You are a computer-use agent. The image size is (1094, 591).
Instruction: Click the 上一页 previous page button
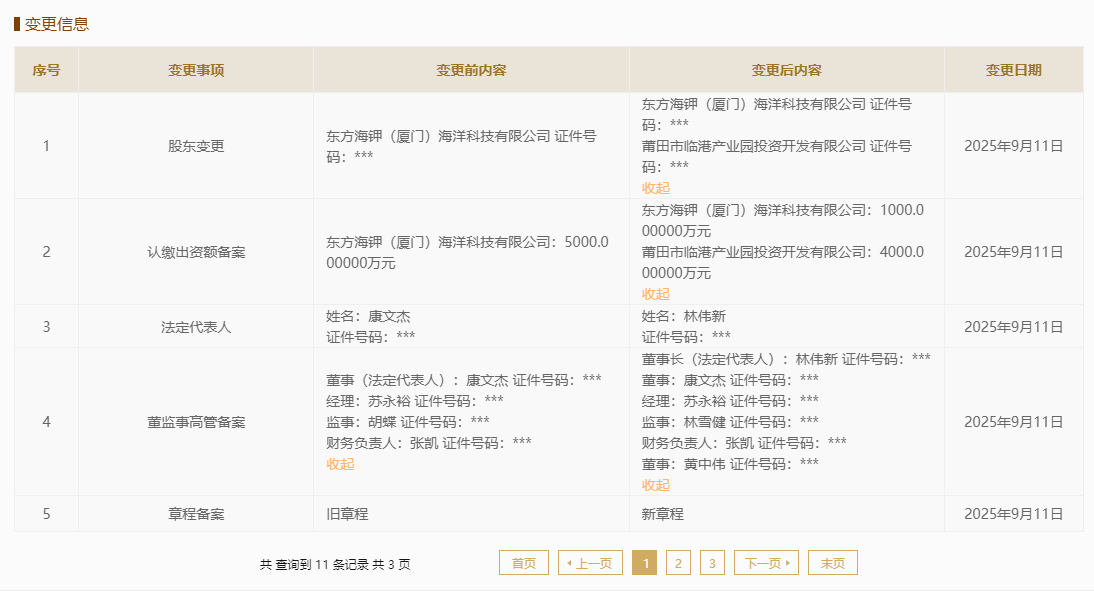point(590,563)
